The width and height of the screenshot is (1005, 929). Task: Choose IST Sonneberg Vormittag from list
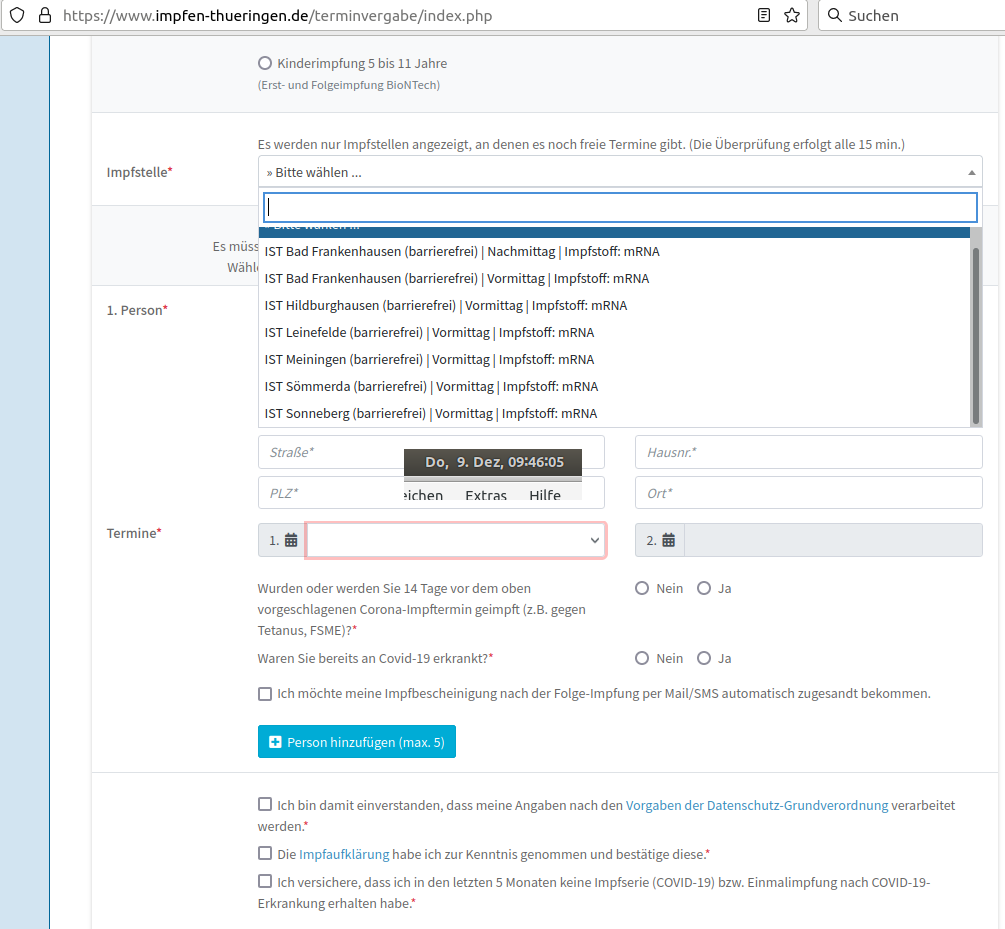click(430, 413)
